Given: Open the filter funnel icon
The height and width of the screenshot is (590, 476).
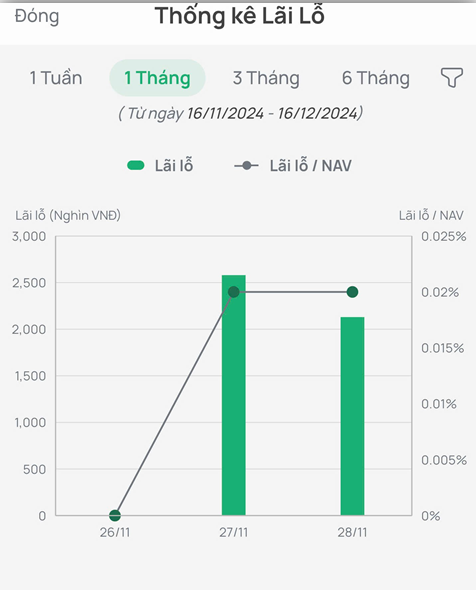Looking at the screenshot, I should (452, 78).
